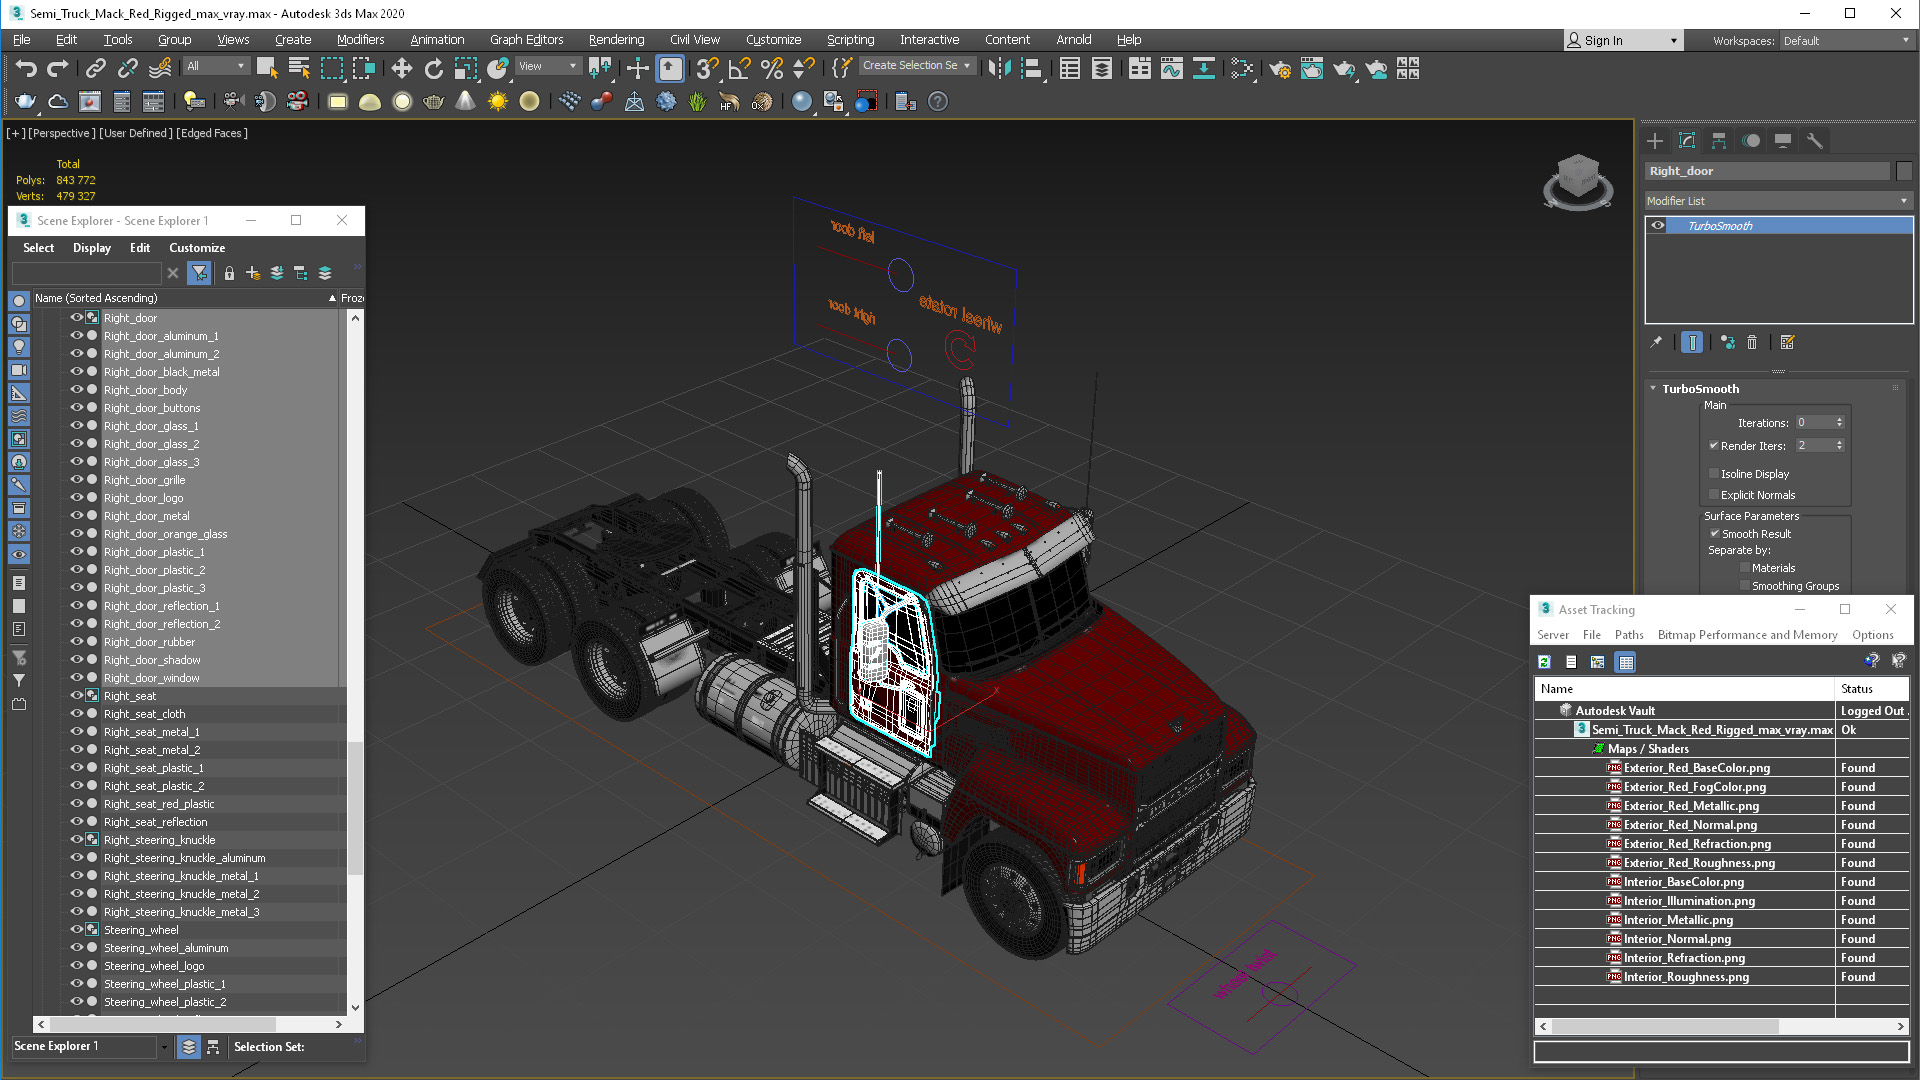The width and height of the screenshot is (1920, 1080).
Task: Enable the Explicit Normals checkbox
Action: [1714, 495]
